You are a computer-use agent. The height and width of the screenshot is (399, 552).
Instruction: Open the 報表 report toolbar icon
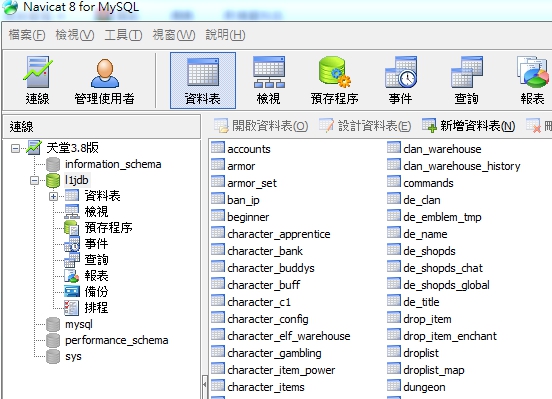tap(533, 80)
